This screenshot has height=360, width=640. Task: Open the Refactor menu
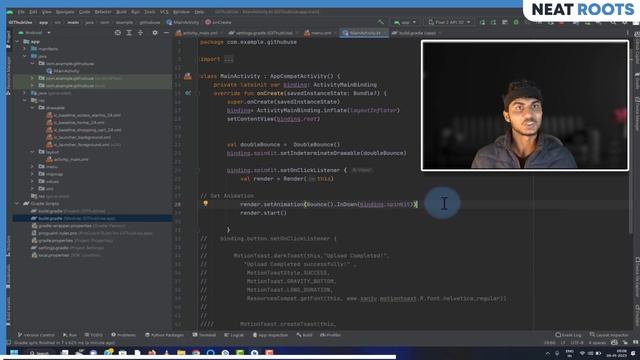[x=103, y=12]
